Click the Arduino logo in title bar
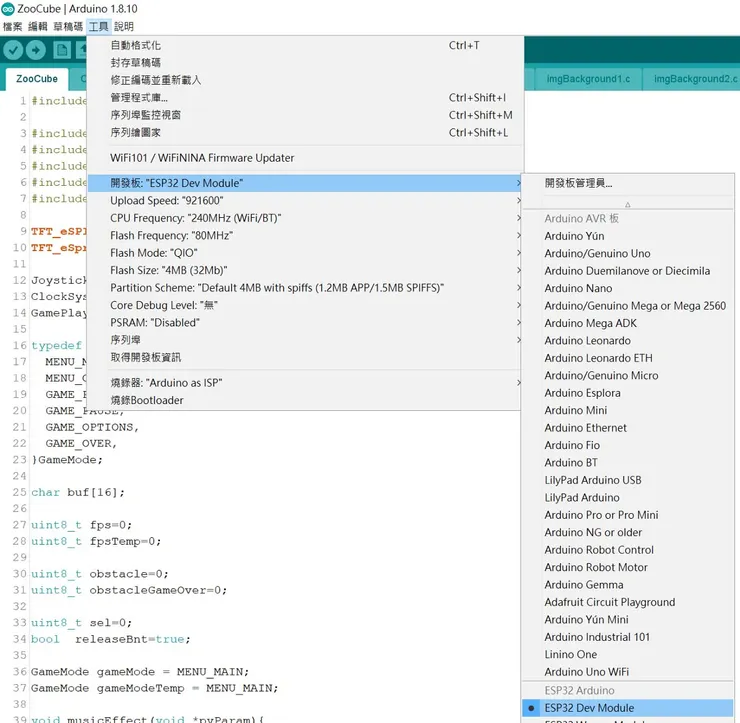 pos(8,9)
